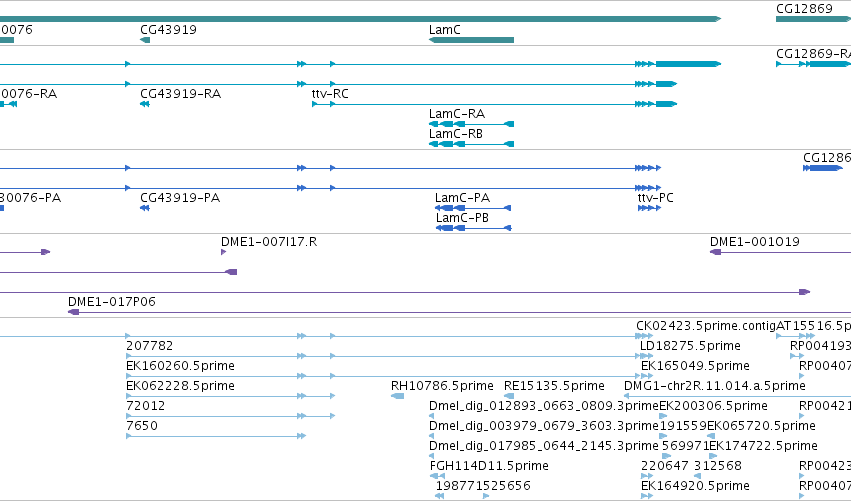Select EST EK062228.5prime
This screenshot has height=501, width=851.
click(x=180, y=386)
